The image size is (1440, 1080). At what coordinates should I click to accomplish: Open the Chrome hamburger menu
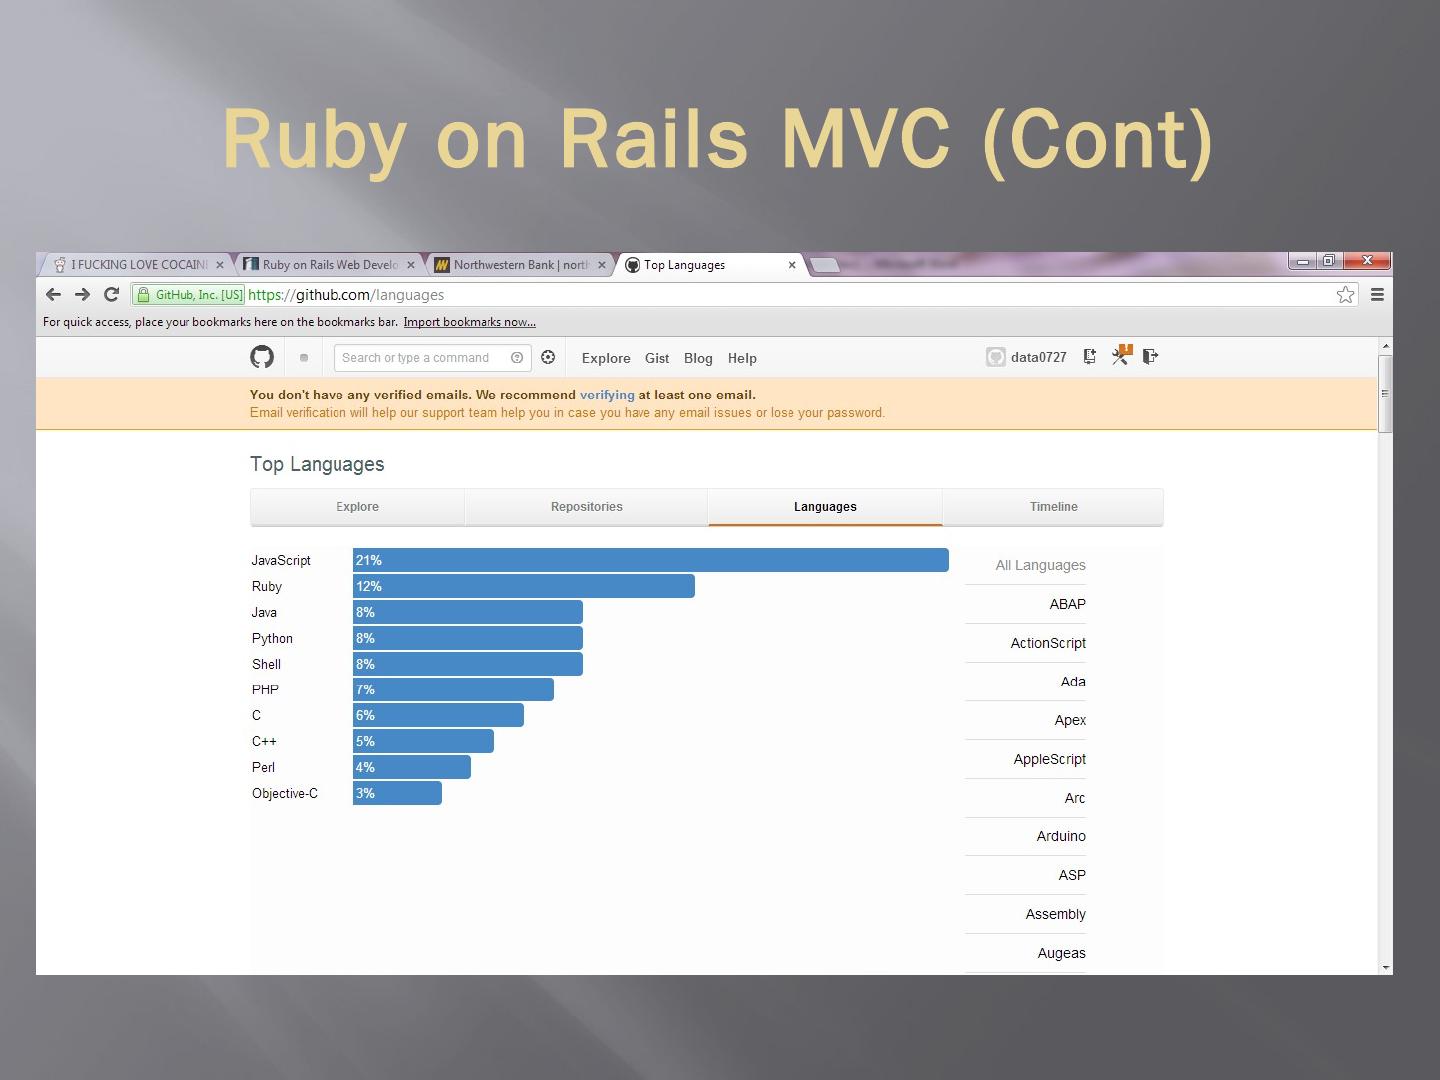(1377, 294)
